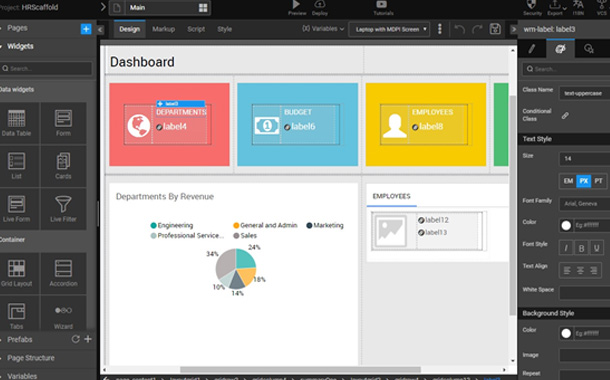Expand the Page Structure section
Viewport: 610px width, 380px height.
[x=30, y=358]
